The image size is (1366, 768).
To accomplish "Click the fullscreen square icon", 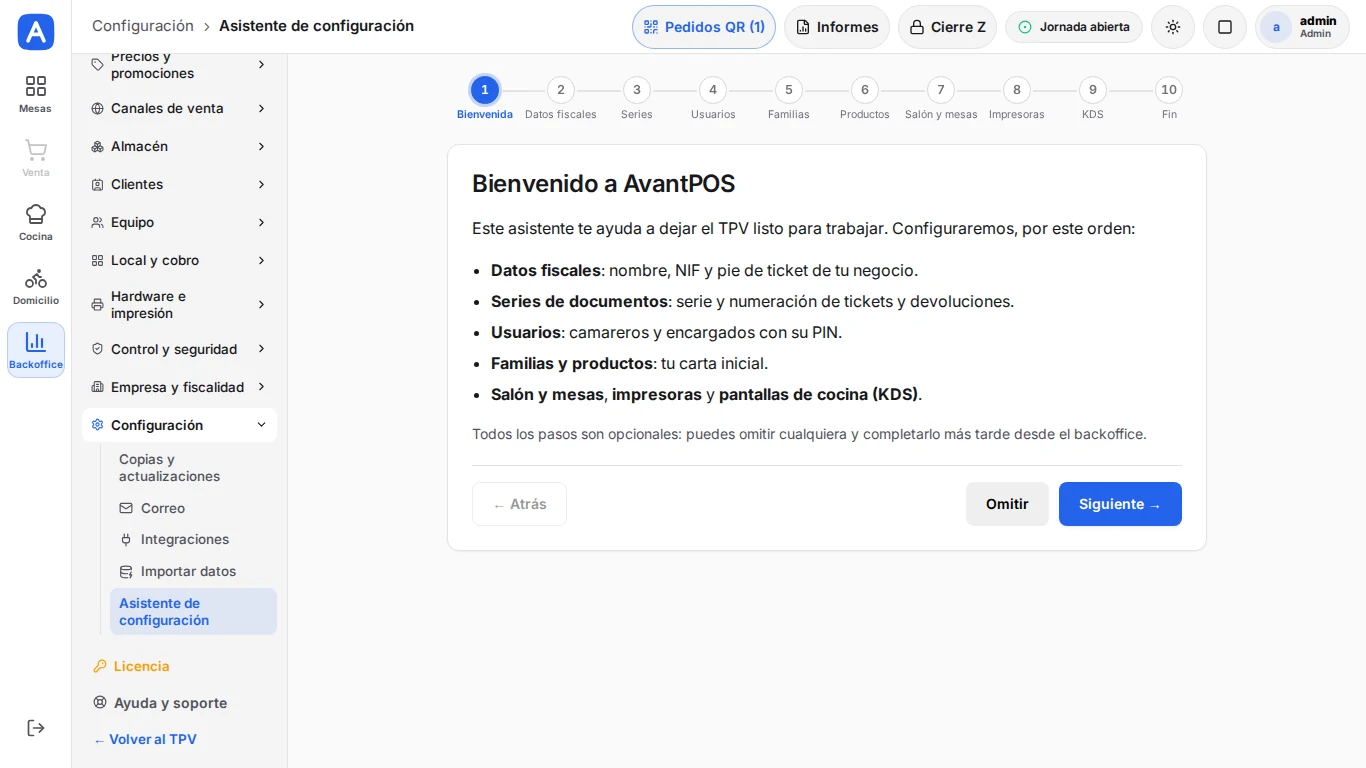I will coord(1225,27).
